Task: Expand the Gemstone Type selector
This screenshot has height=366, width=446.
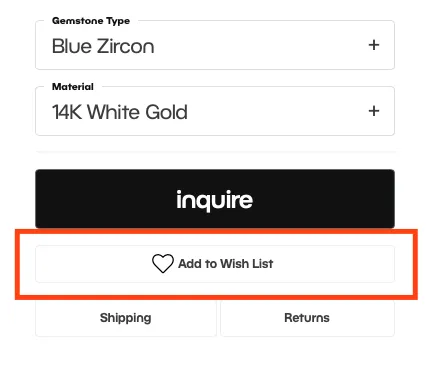Action: click(x=215, y=45)
